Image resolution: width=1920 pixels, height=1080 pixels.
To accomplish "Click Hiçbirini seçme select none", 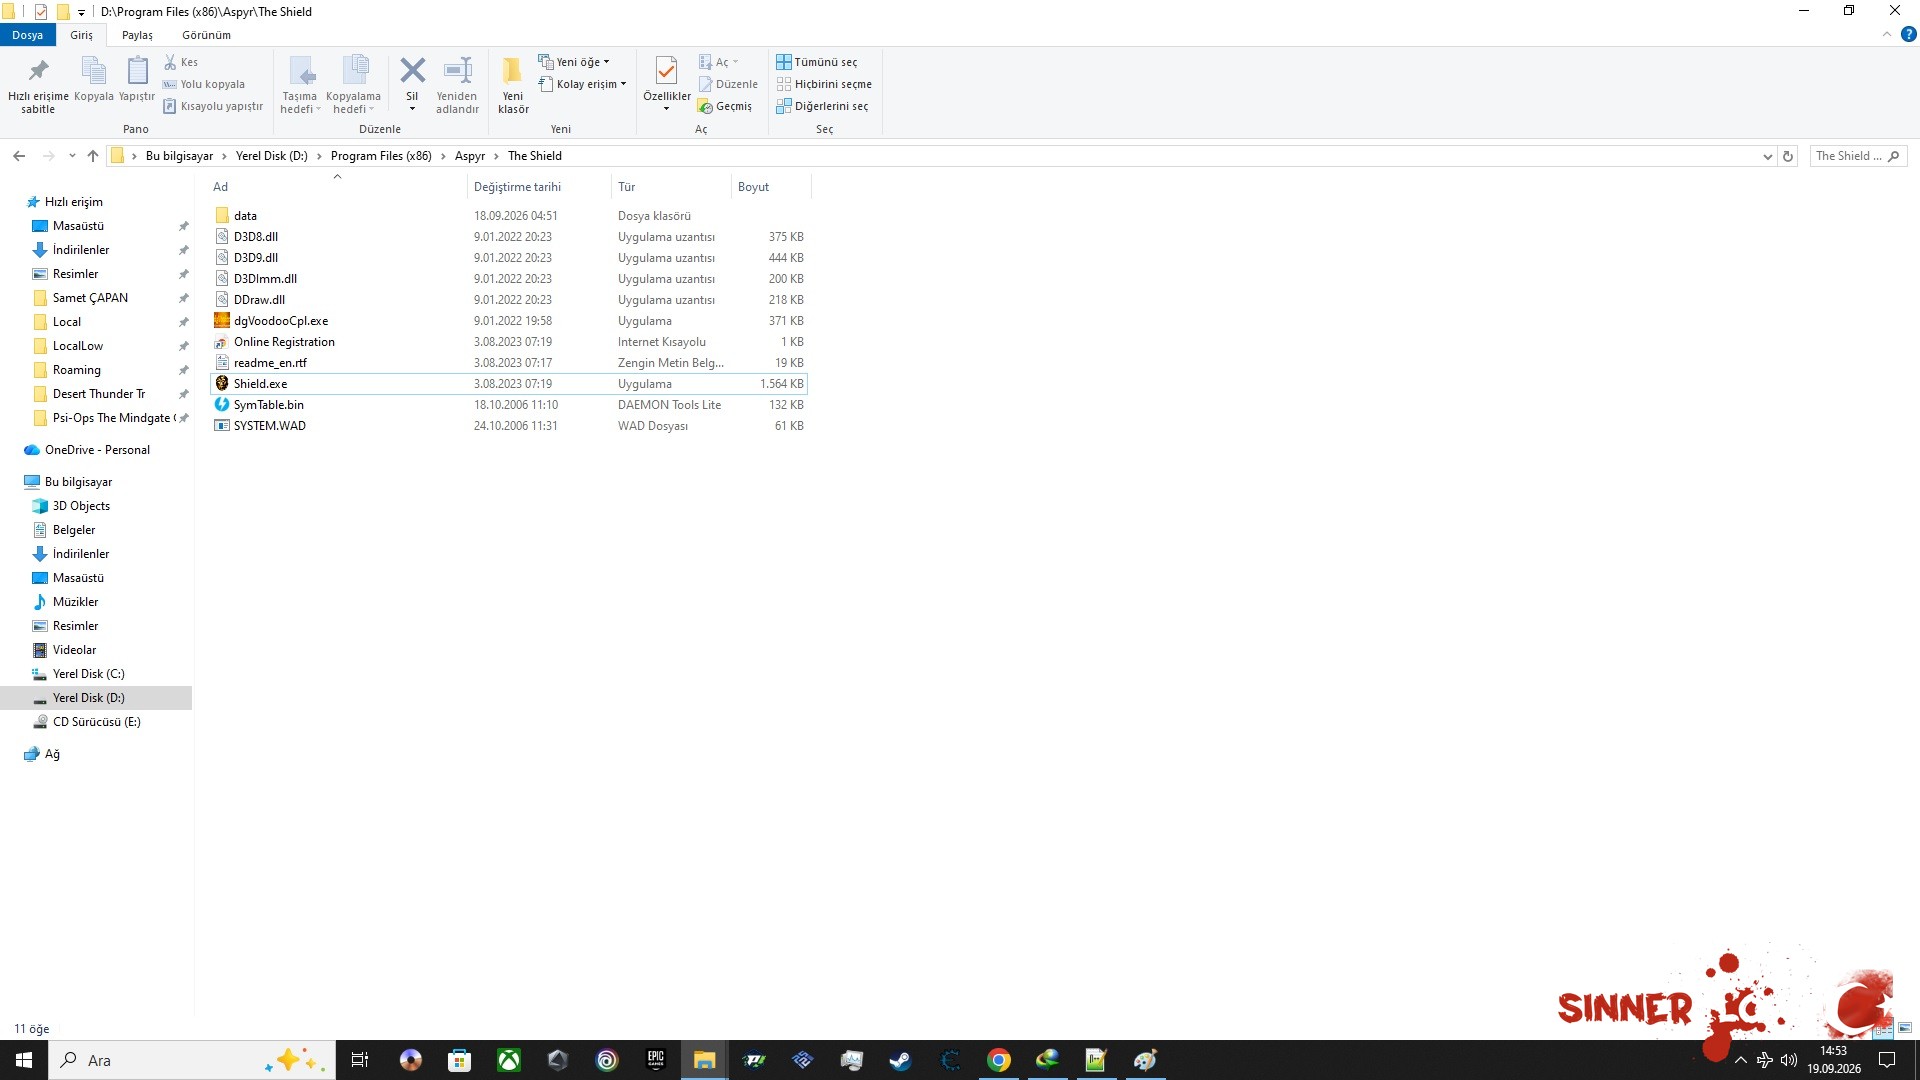I will coord(824,84).
